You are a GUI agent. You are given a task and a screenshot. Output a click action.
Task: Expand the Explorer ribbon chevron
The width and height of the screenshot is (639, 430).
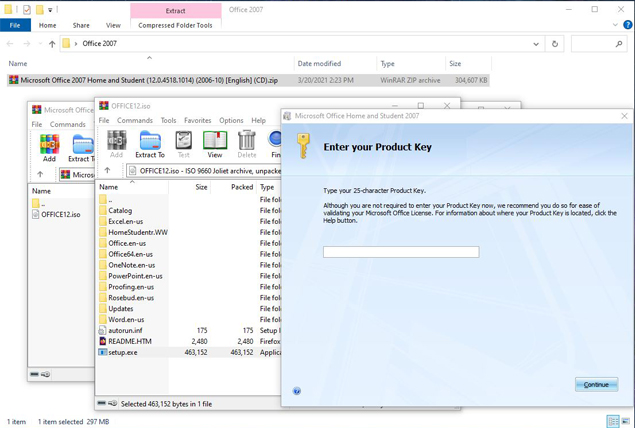pos(615,25)
